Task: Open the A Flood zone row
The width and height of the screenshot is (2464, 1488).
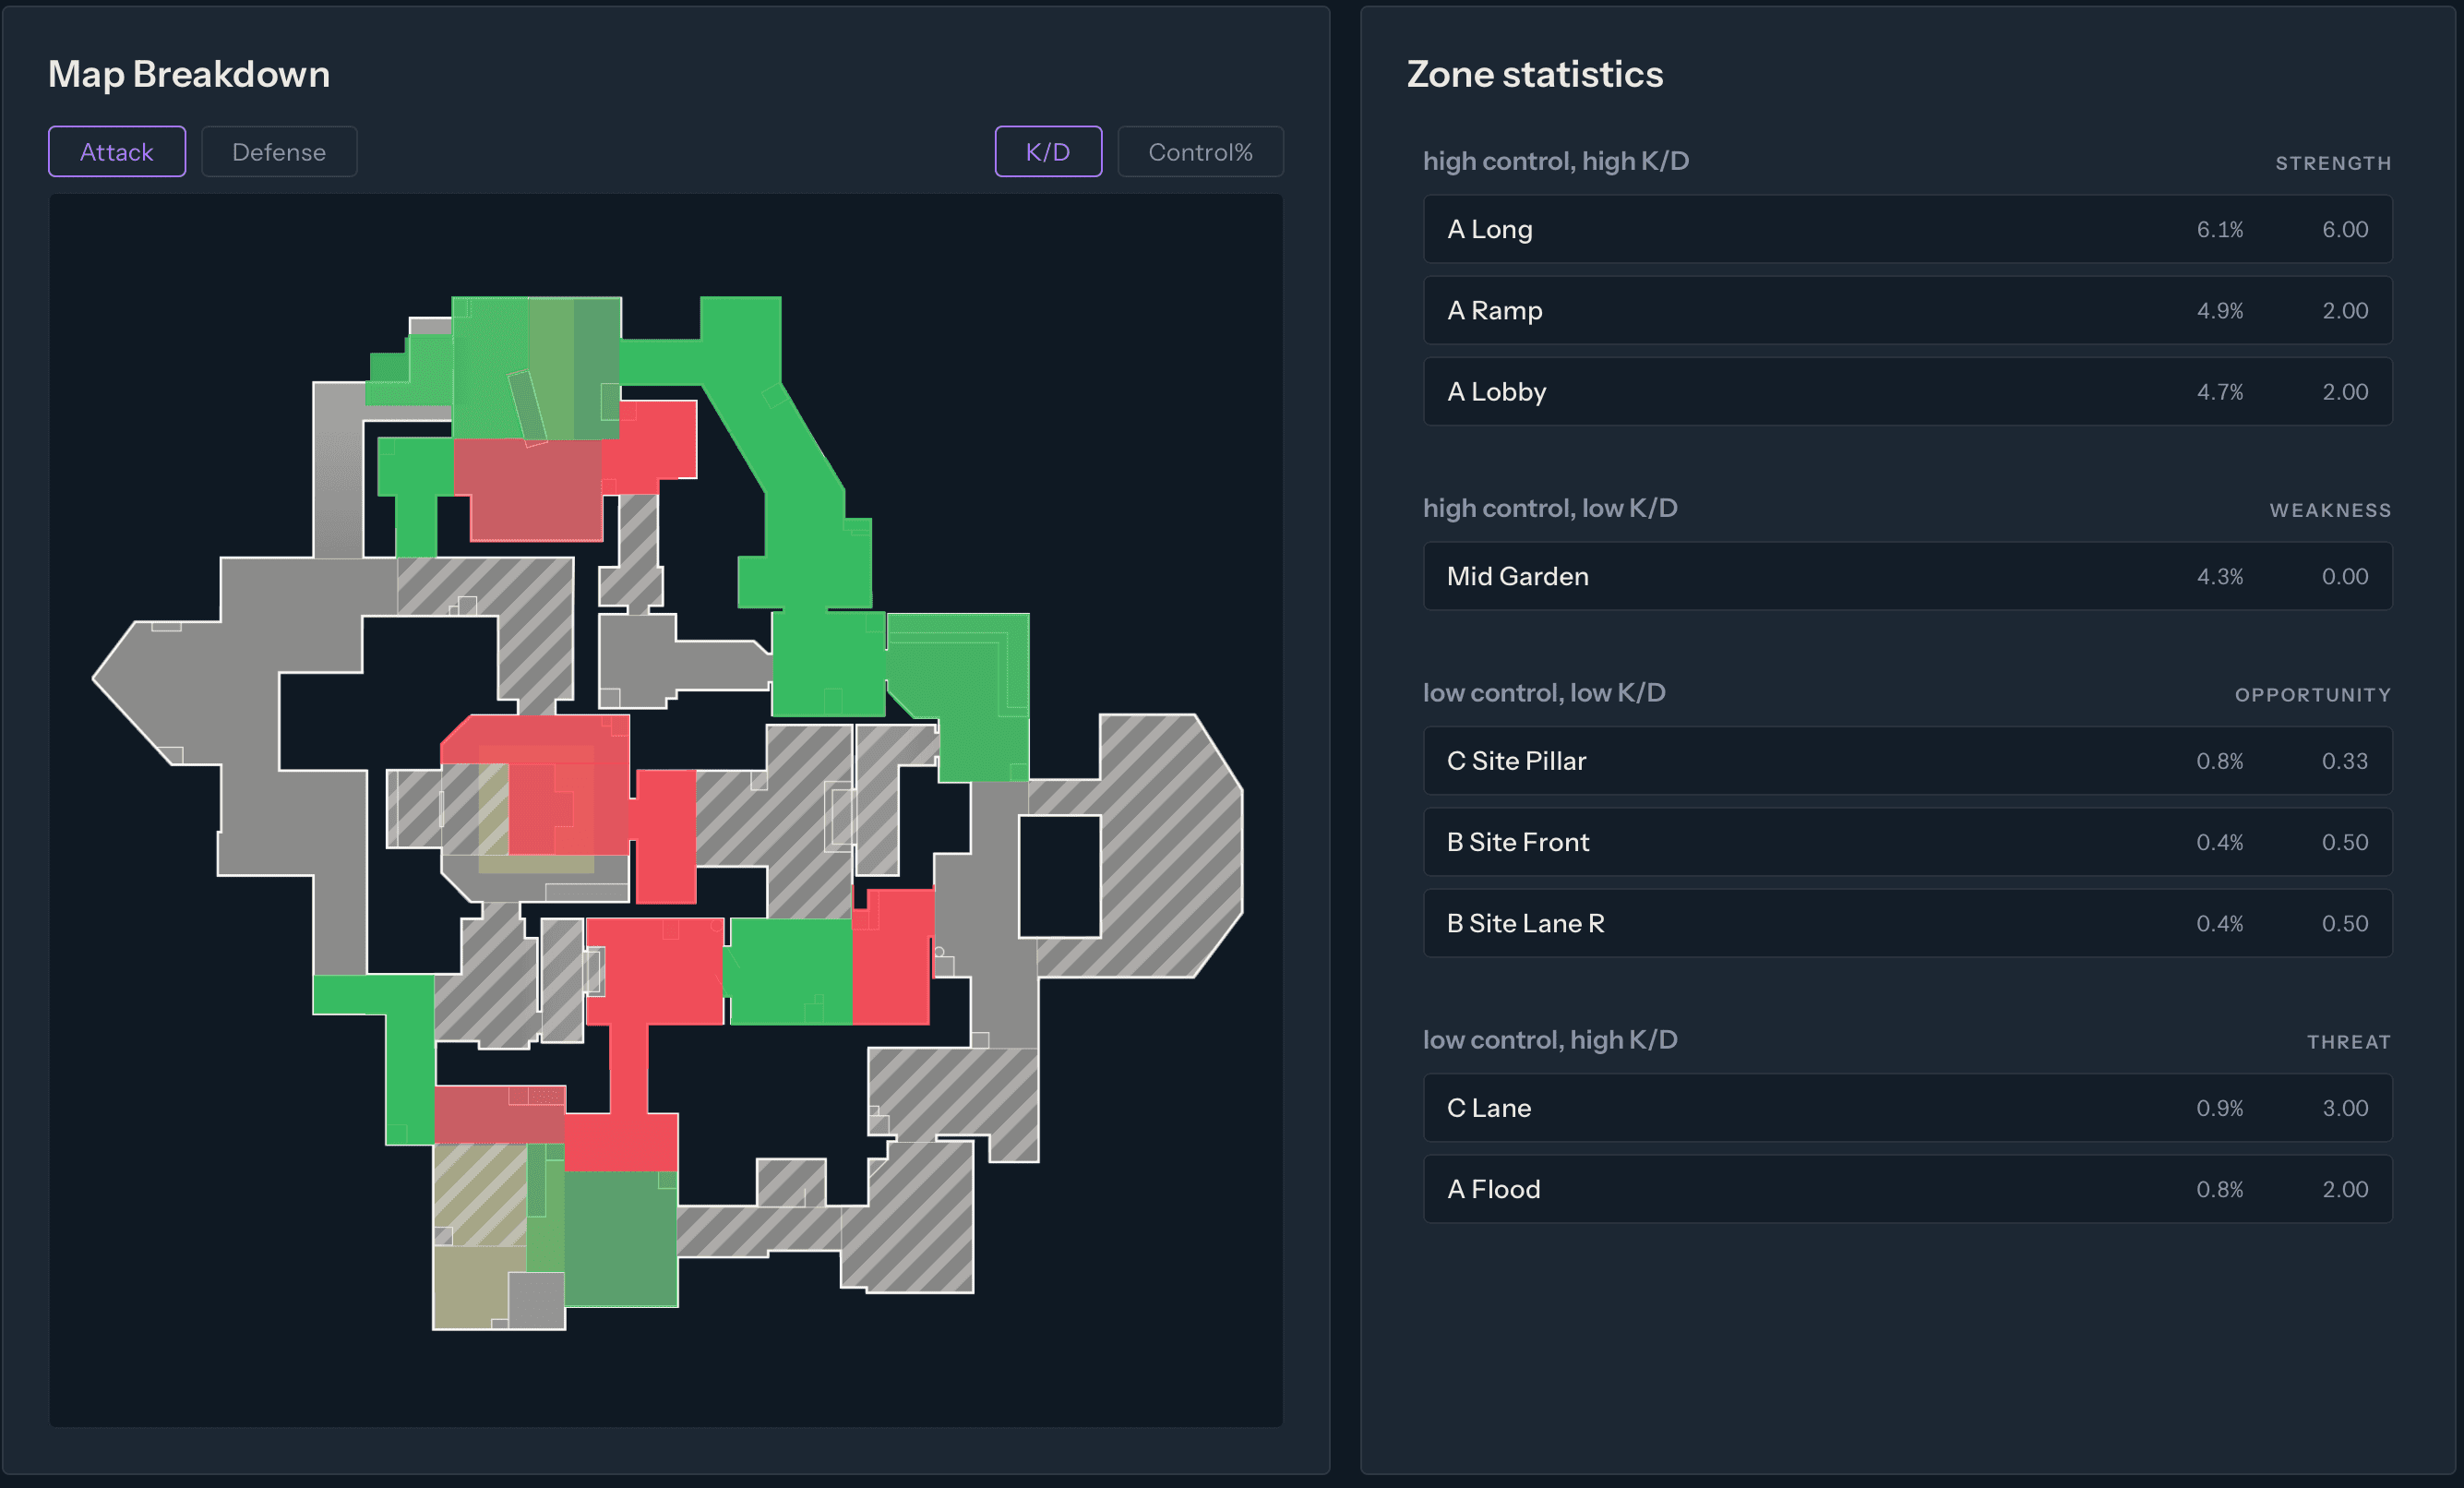Action: [1907, 1189]
